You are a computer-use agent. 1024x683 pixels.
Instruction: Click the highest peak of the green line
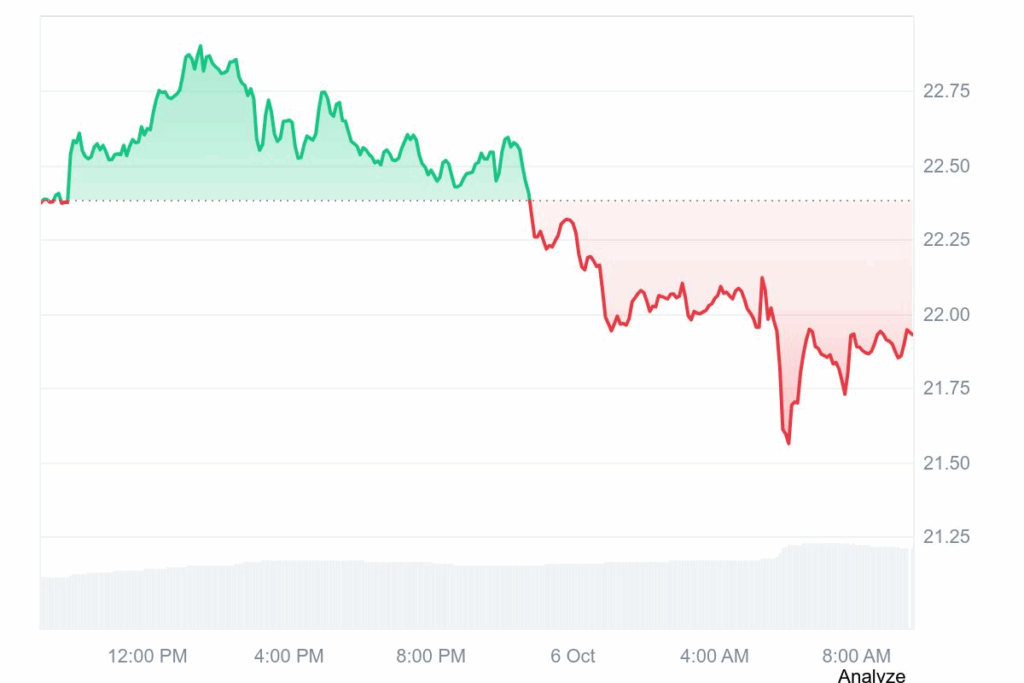(x=200, y=46)
